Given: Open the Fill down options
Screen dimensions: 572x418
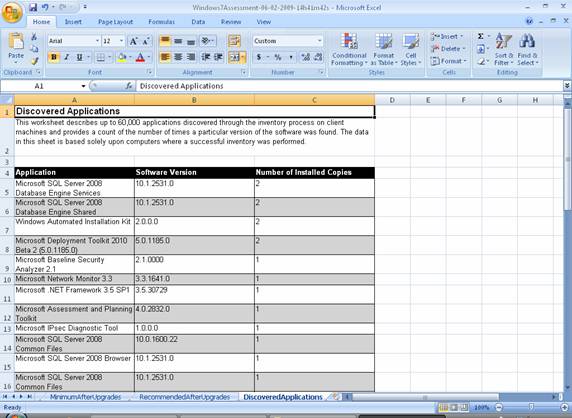Looking at the screenshot, I should (x=482, y=49).
